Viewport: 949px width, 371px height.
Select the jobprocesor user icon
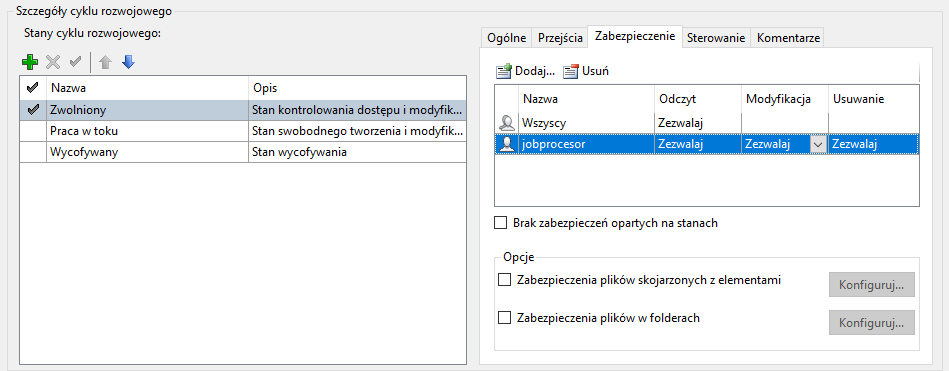coord(506,144)
